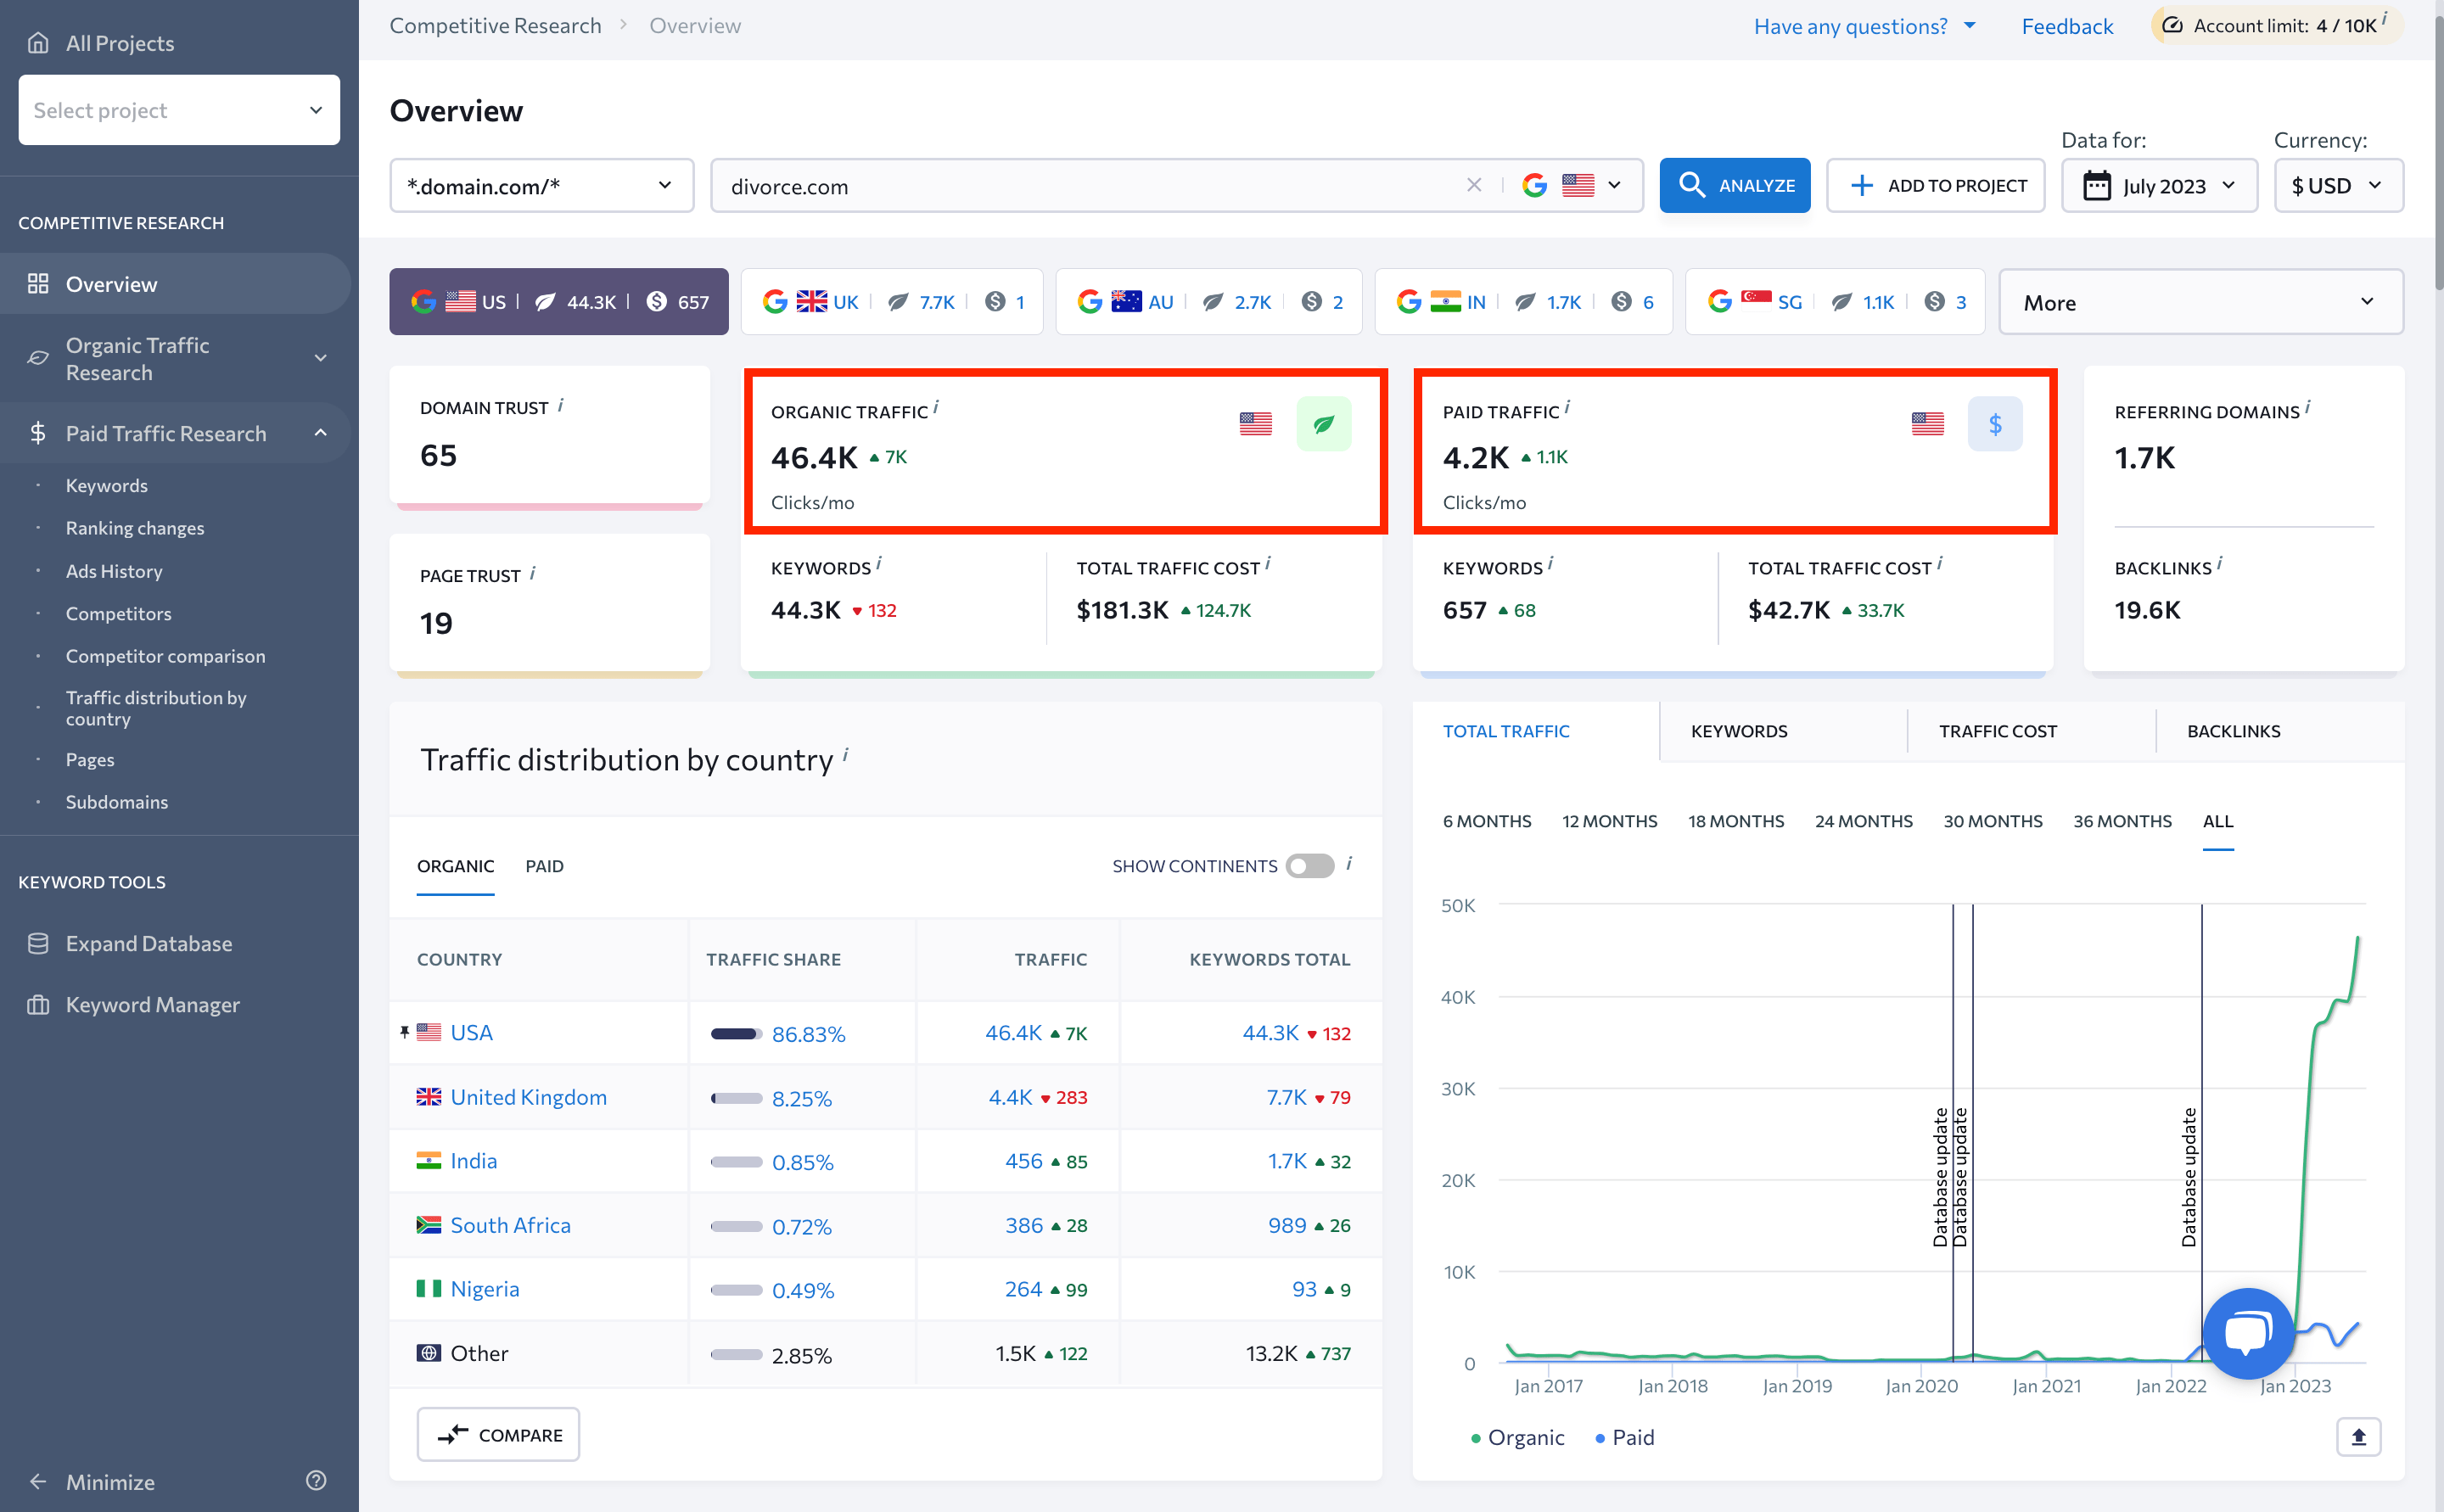Image resolution: width=2444 pixels, height=1512 pixels.
Task: Click the download/export icon bottom right
Action: 2360,1437
